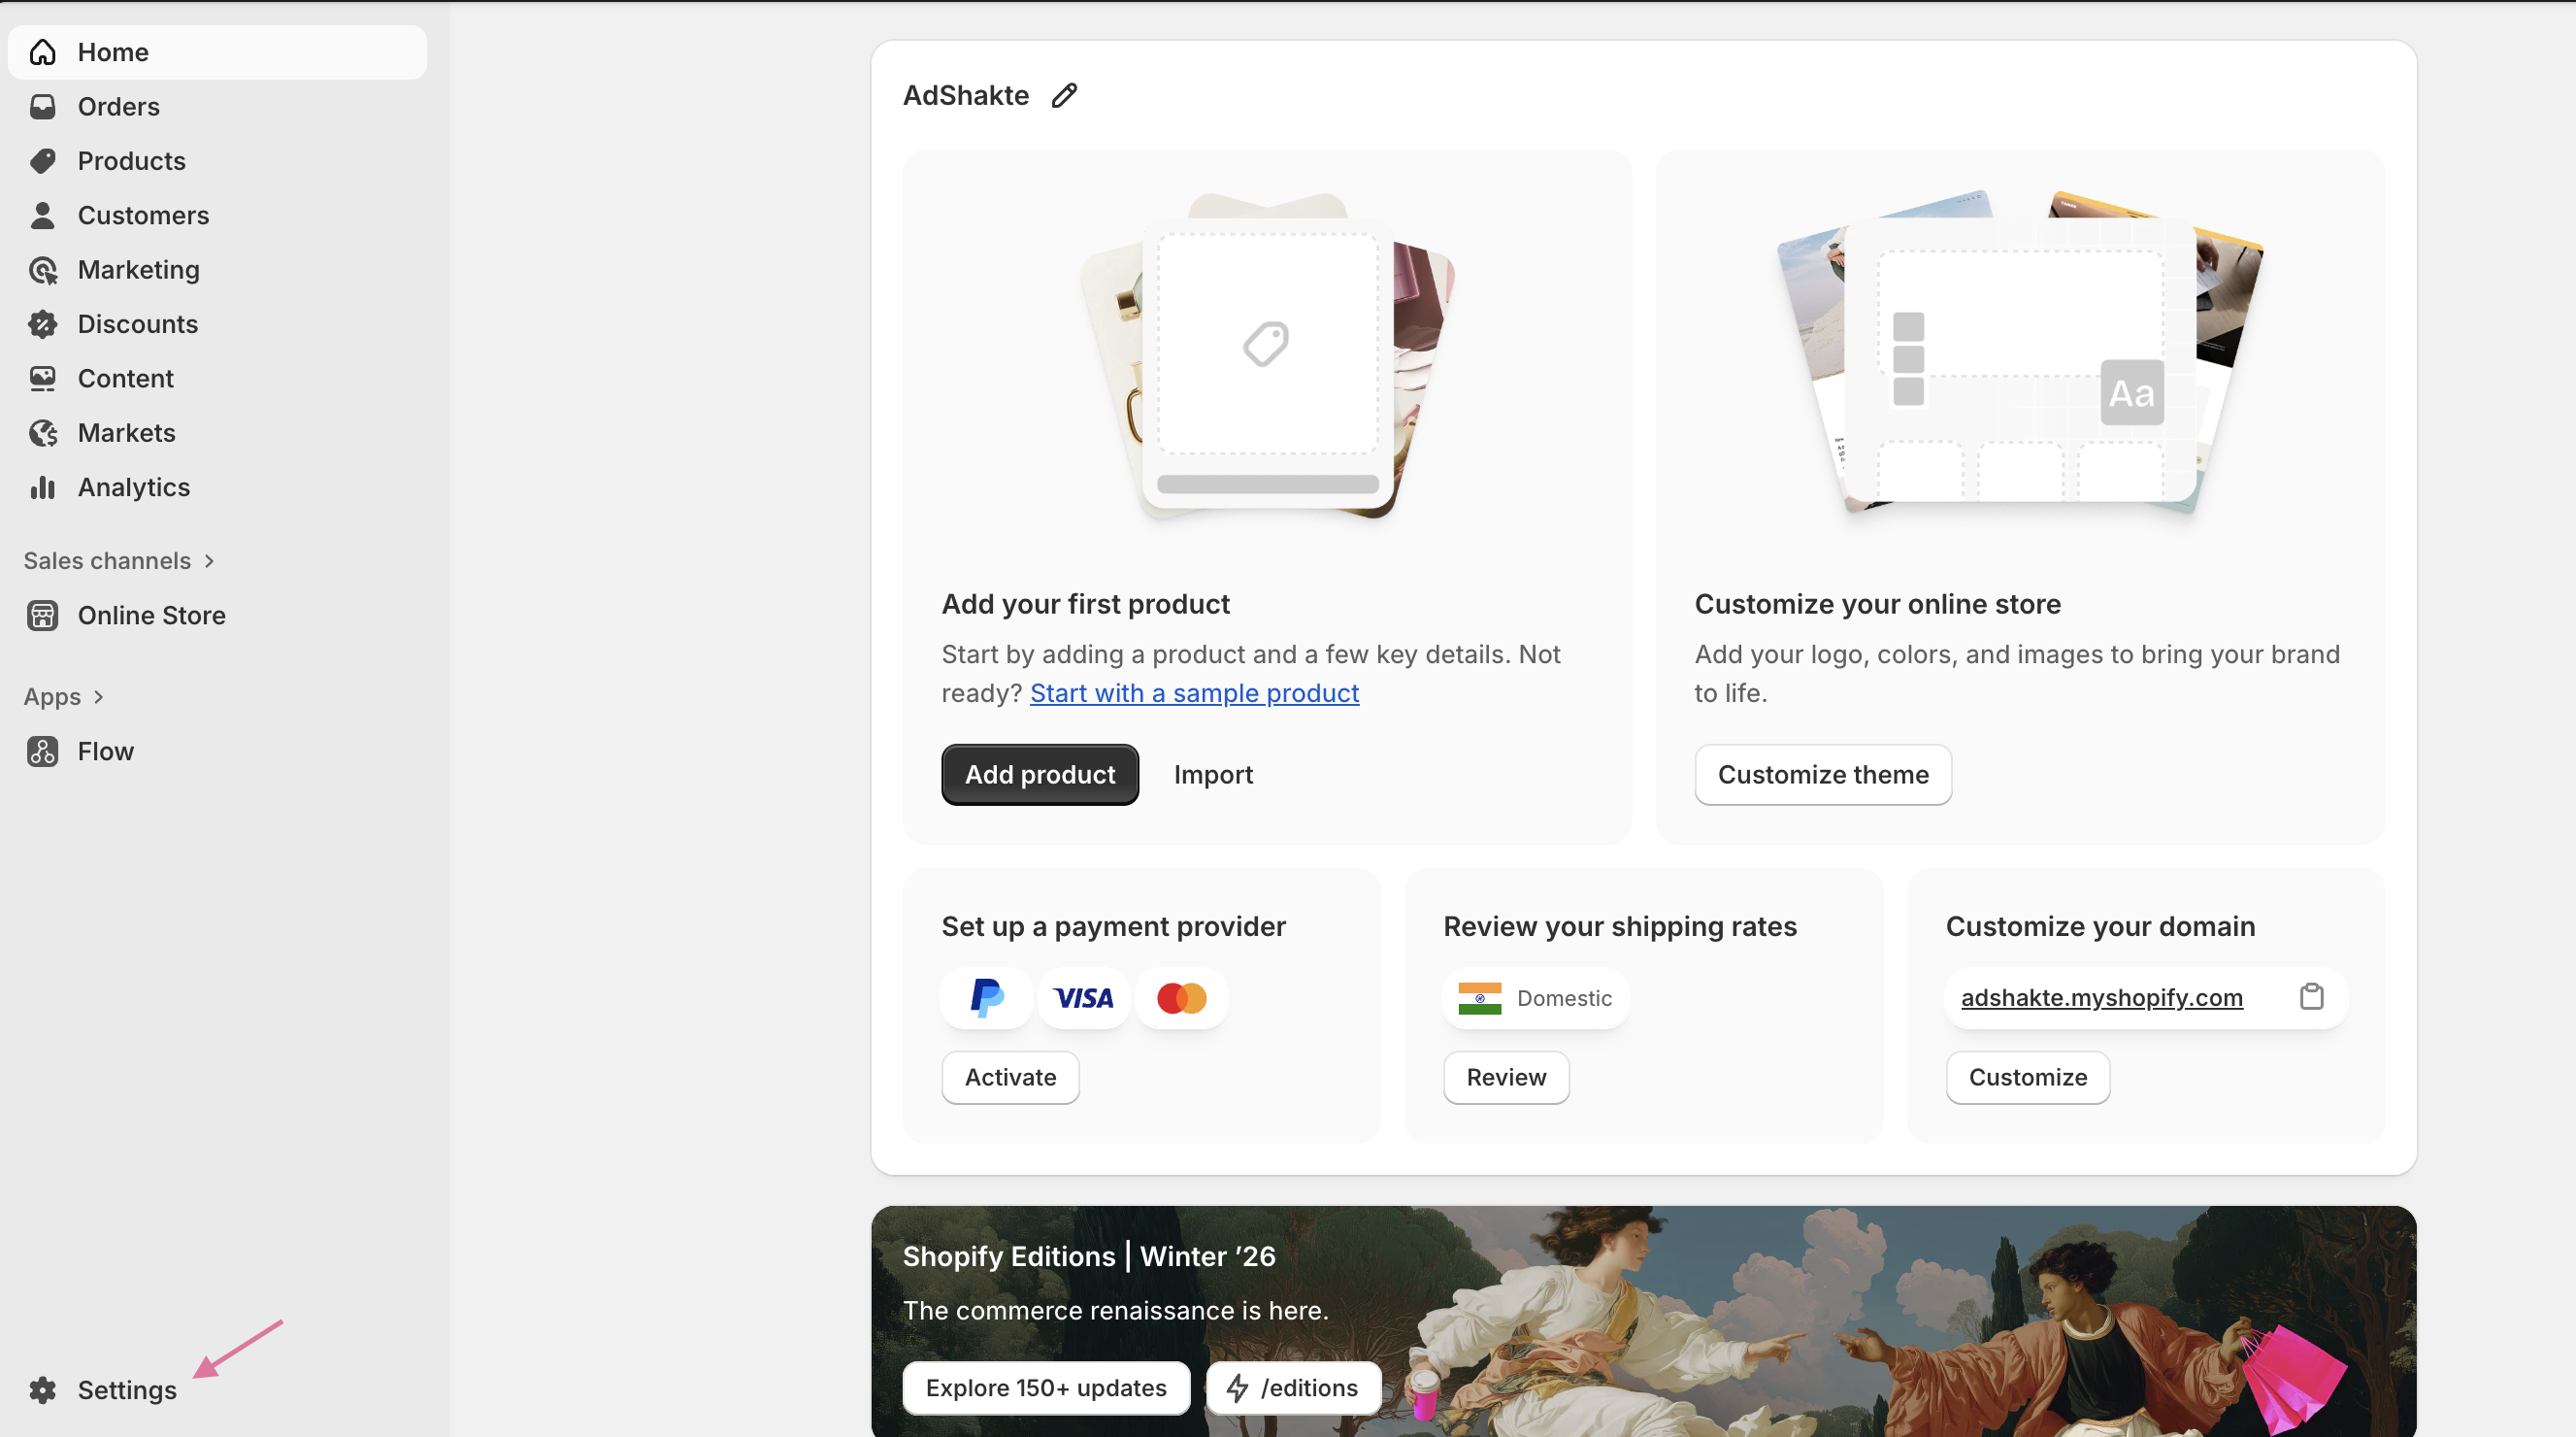Viewport: 2576px width, 1437px height.
Task: Open the Customers sidebar item
Action: tap(143, 215)
